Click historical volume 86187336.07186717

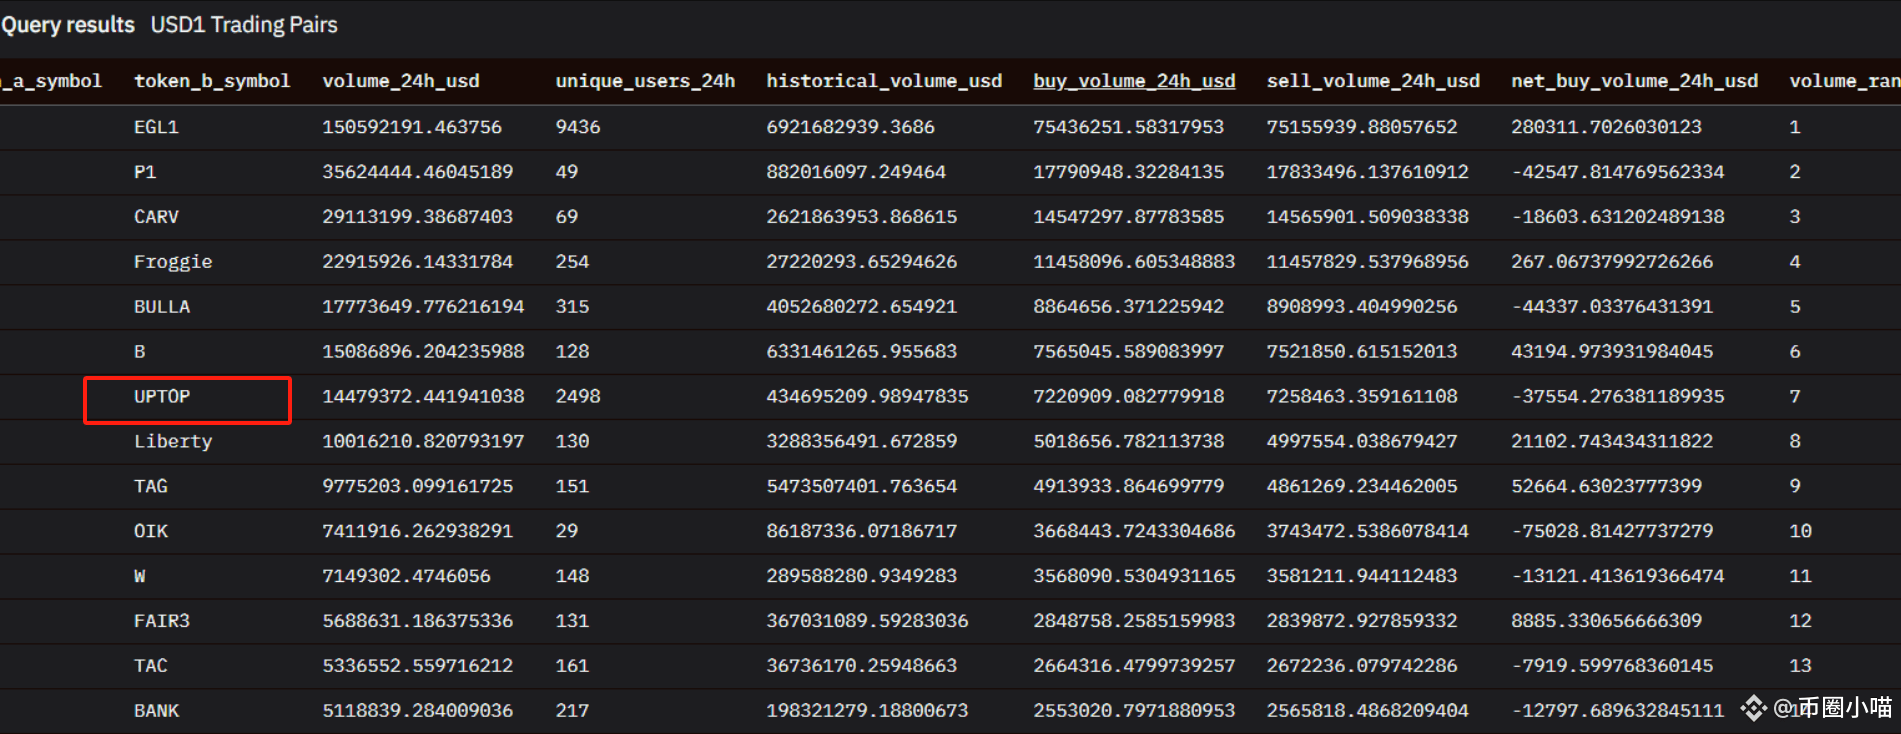pos(862,531)
